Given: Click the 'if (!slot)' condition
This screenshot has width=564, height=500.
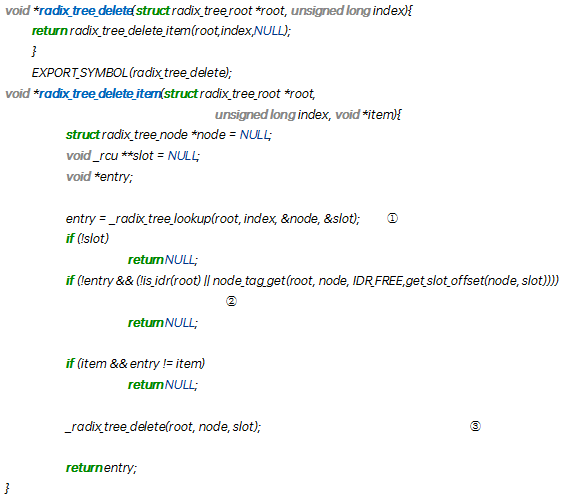Looking at the screenshot, I should click(87, 238).
